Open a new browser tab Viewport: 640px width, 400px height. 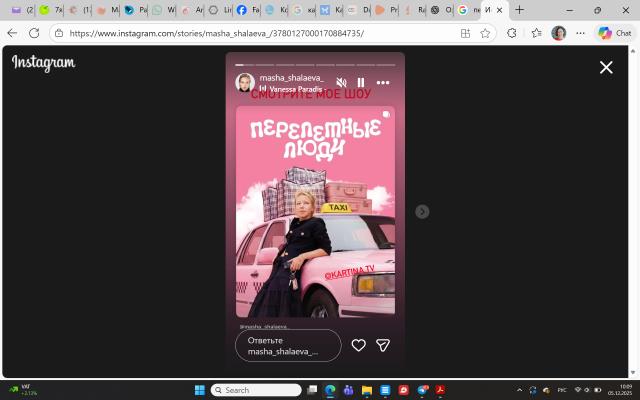519,10
